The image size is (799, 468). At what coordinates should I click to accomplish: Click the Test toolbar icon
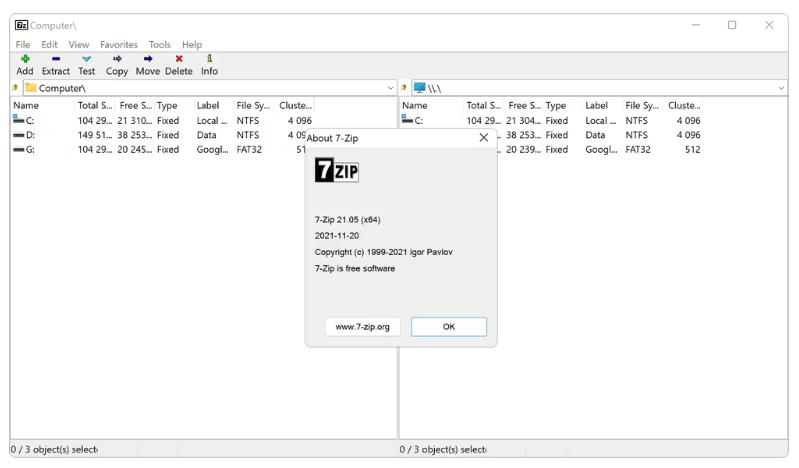[x=86, y=59]
